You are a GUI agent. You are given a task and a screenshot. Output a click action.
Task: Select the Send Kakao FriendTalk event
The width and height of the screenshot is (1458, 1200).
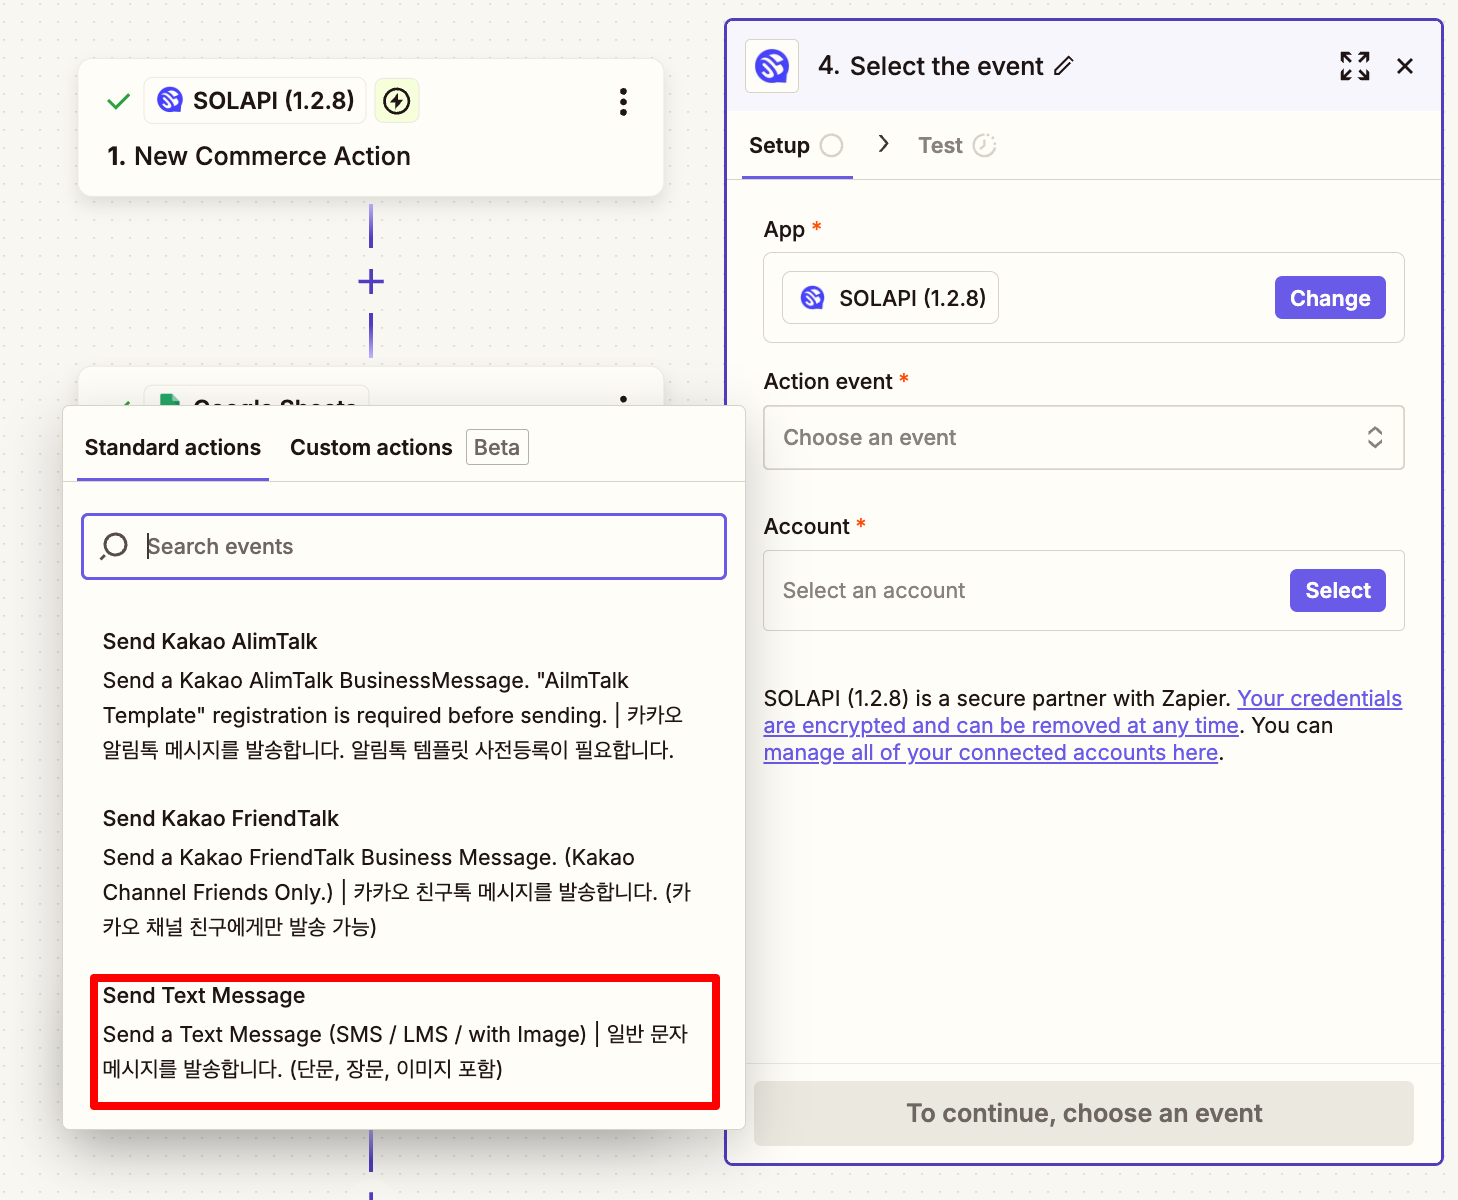pos(404,872)
